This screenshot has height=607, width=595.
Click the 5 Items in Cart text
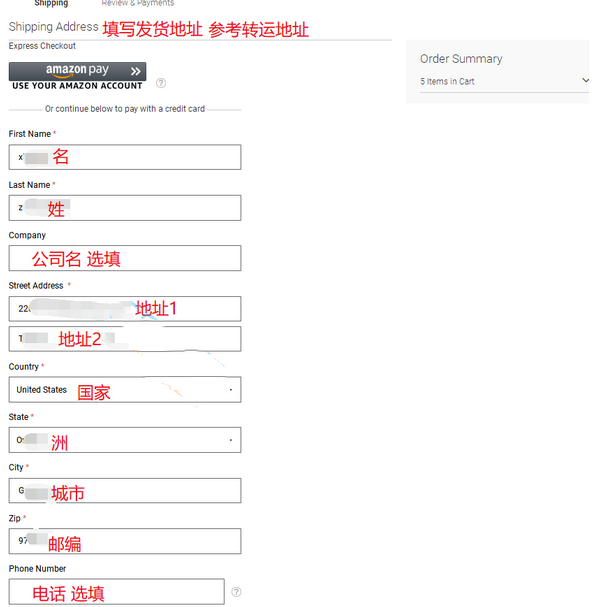tap(447, 81)
